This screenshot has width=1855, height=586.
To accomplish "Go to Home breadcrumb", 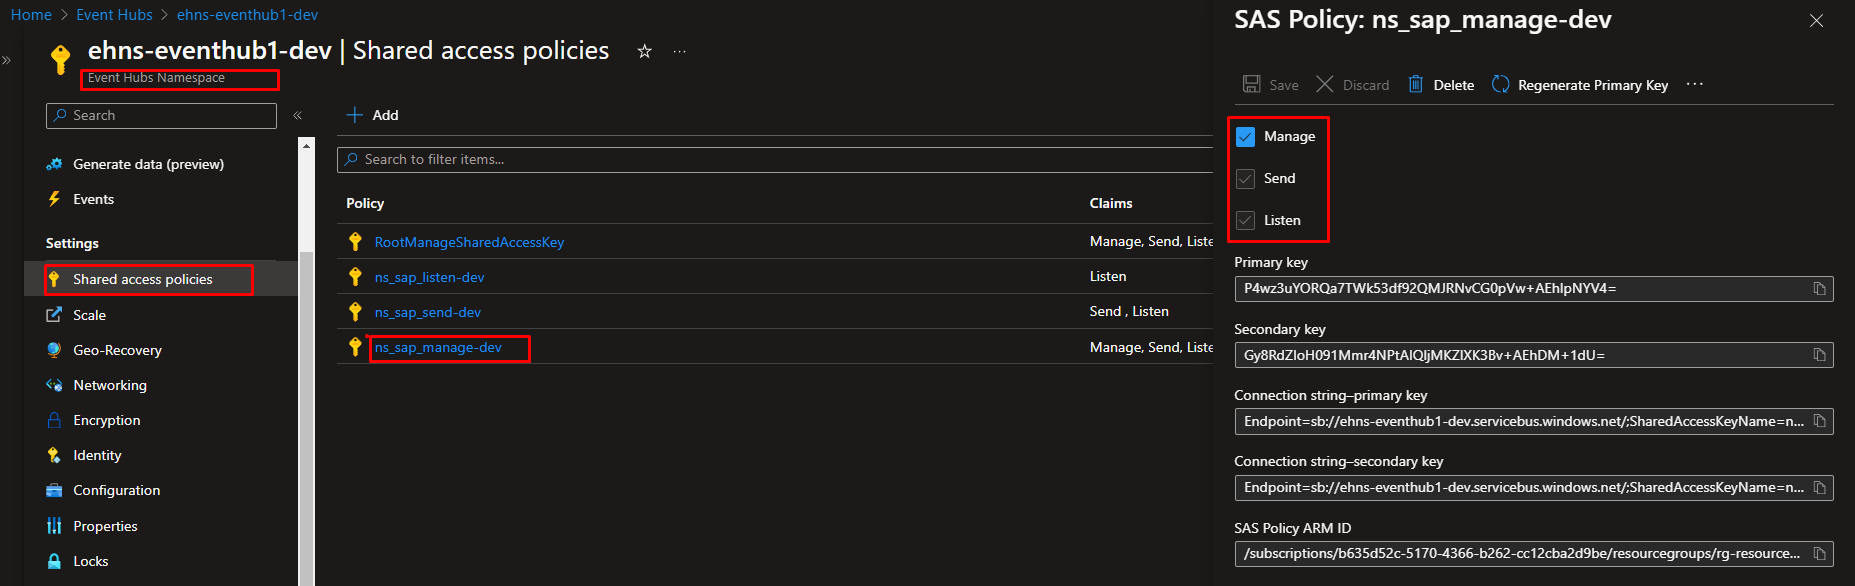I will 31,15.
